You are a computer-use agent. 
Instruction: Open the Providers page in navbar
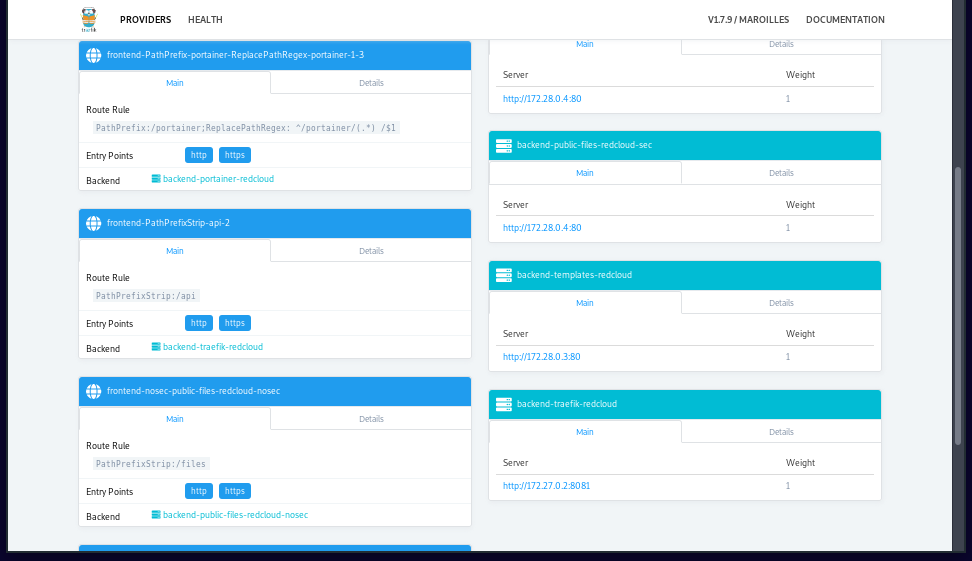(x=145, y=20)
